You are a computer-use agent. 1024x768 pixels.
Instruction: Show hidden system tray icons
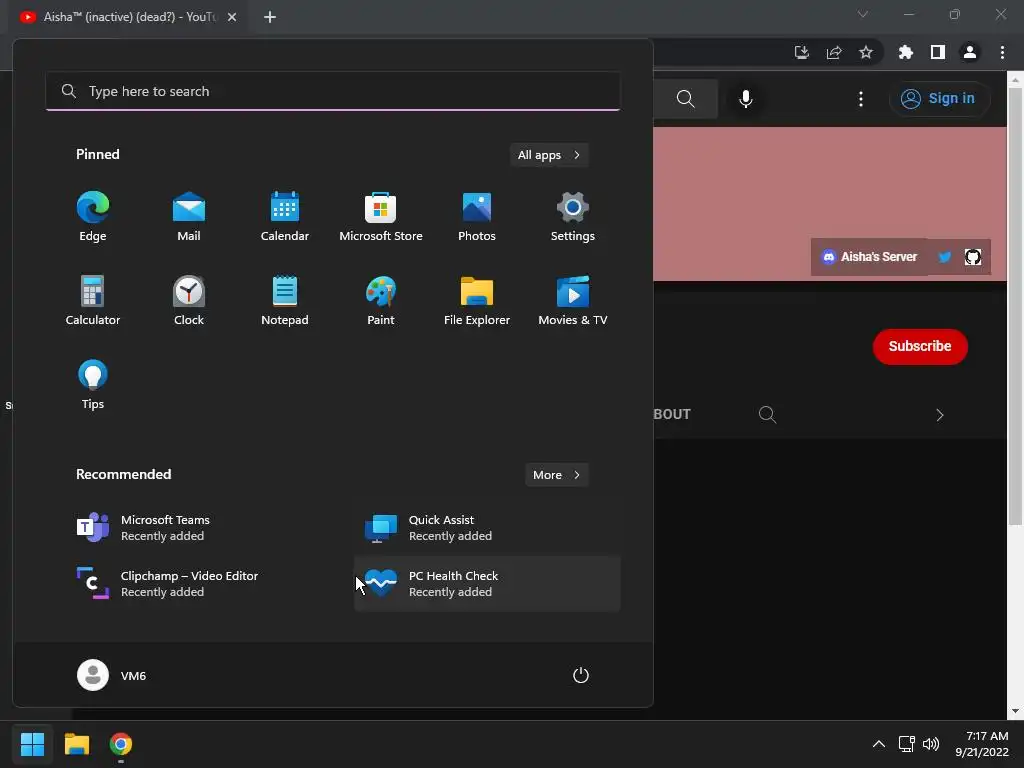pos(879,744)
